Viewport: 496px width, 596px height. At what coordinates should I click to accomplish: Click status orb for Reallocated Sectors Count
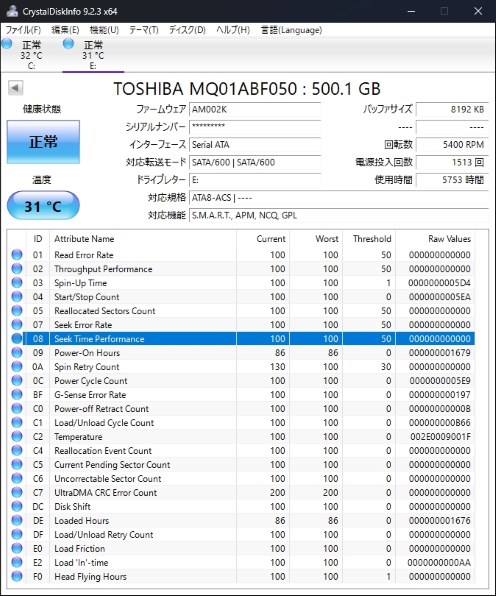coord(17,311)
